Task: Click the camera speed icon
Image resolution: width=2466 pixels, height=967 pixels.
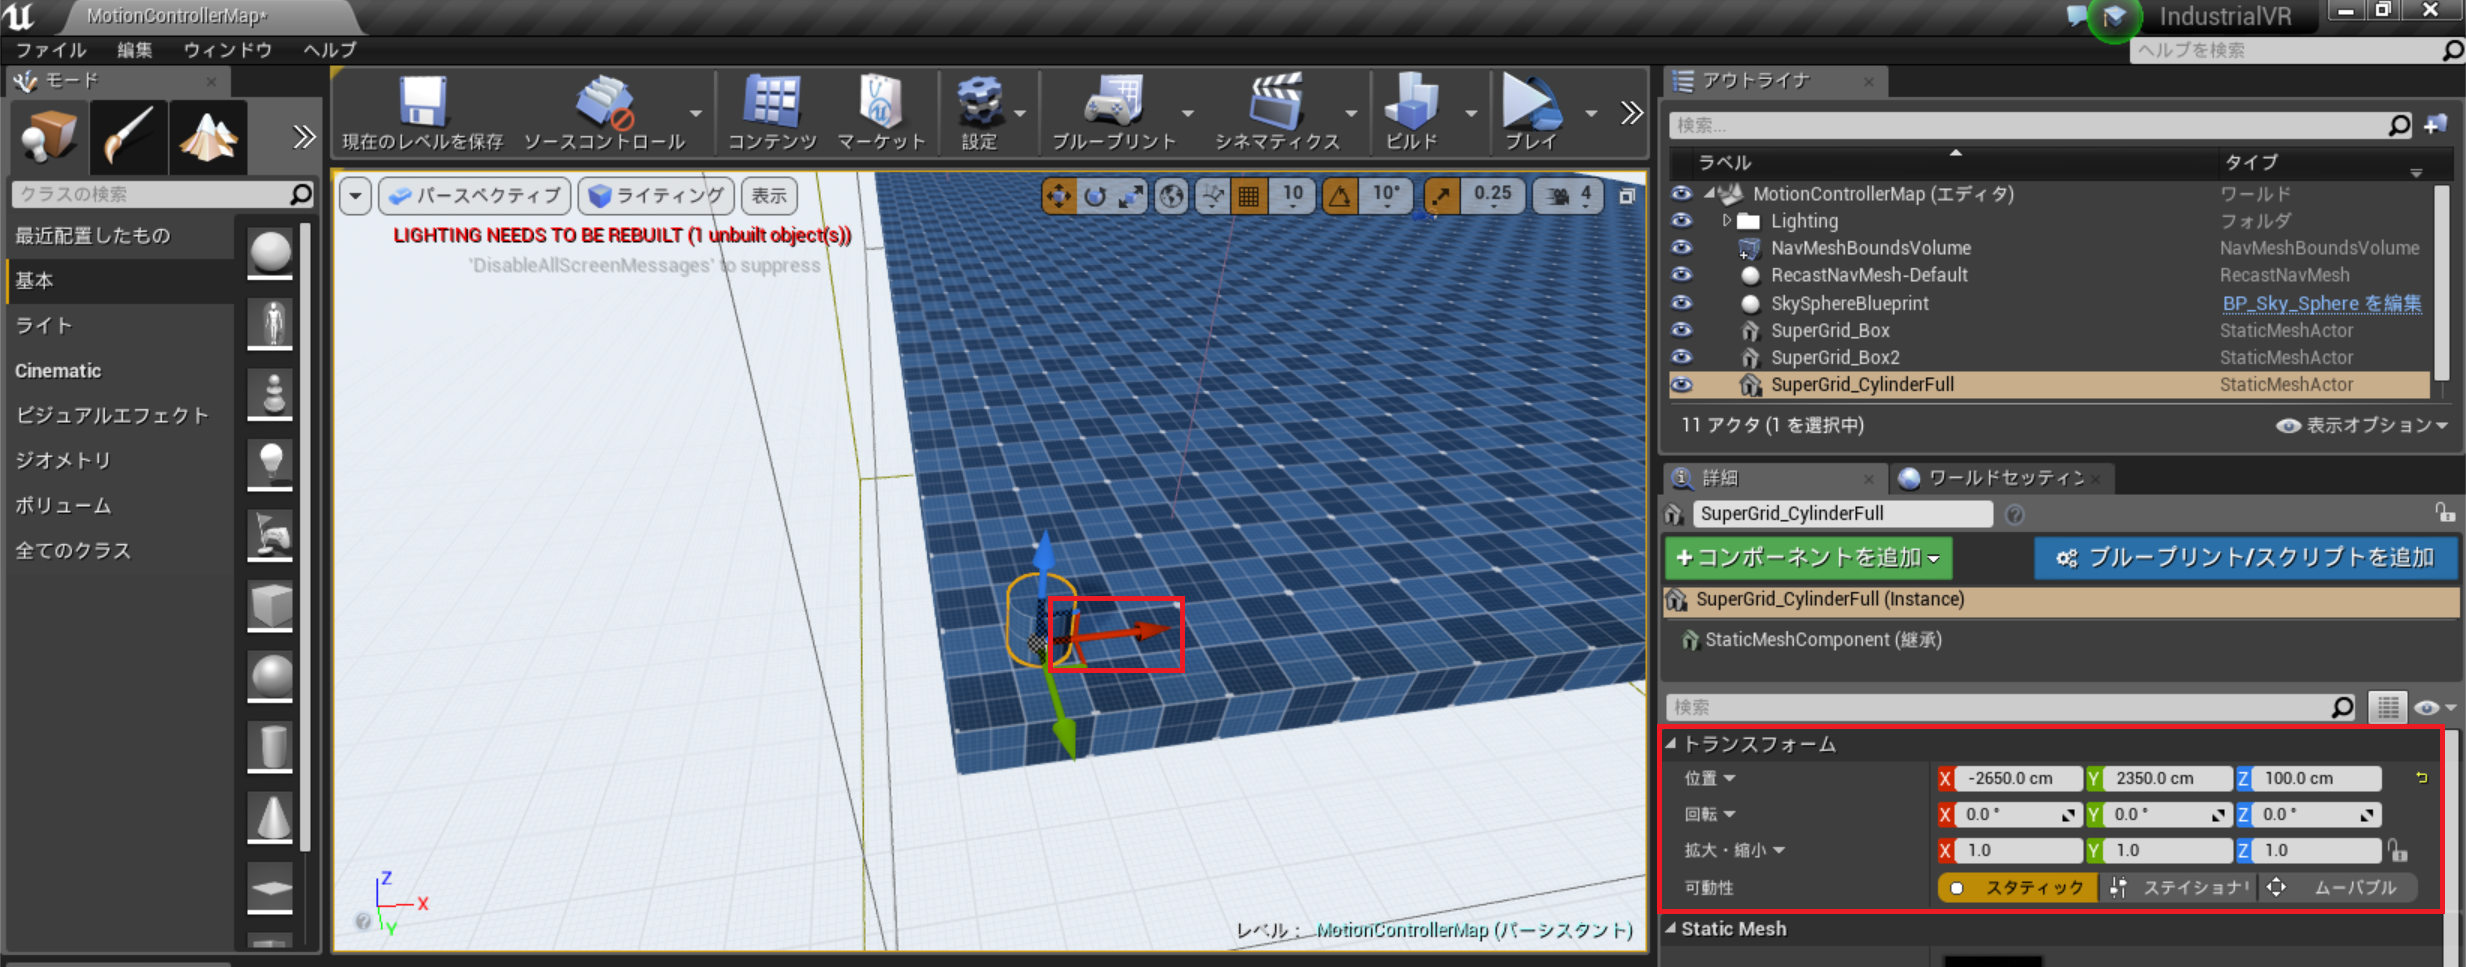Action: (x=1557, y=196)
